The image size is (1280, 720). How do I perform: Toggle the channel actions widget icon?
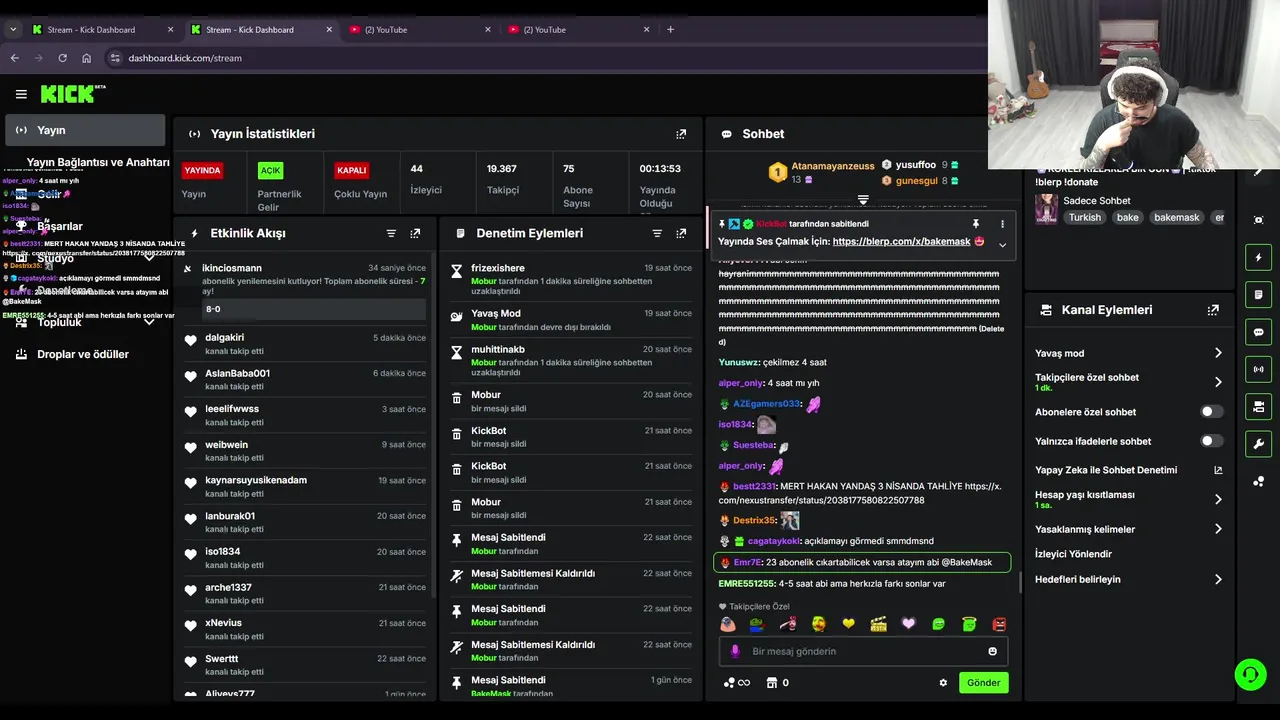[1258, 406]
